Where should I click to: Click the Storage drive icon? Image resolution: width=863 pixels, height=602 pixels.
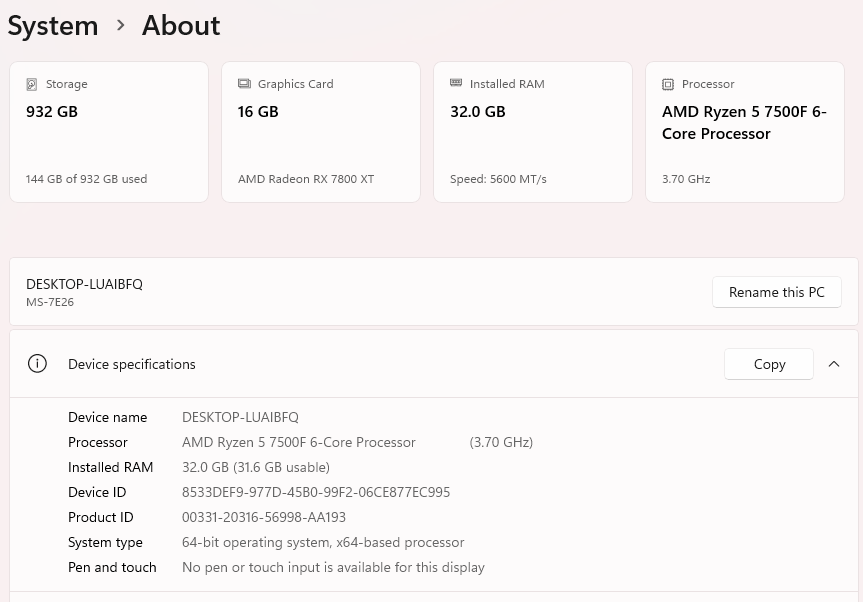tap(32, 85)
